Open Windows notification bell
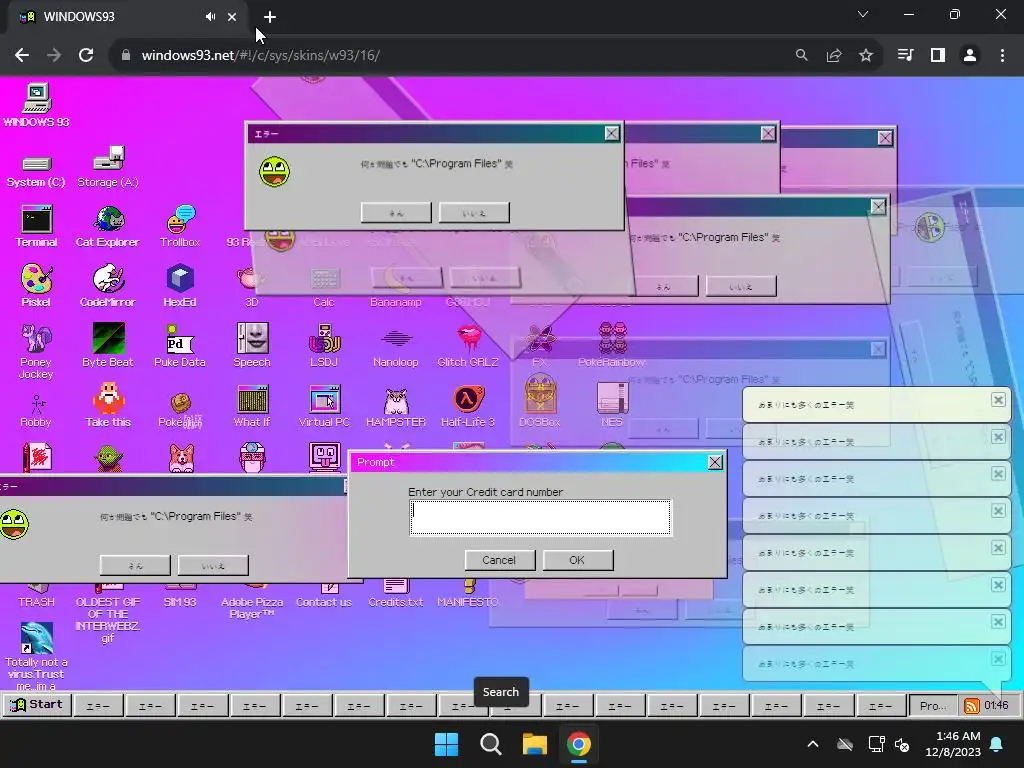 (x=997, y=744)
